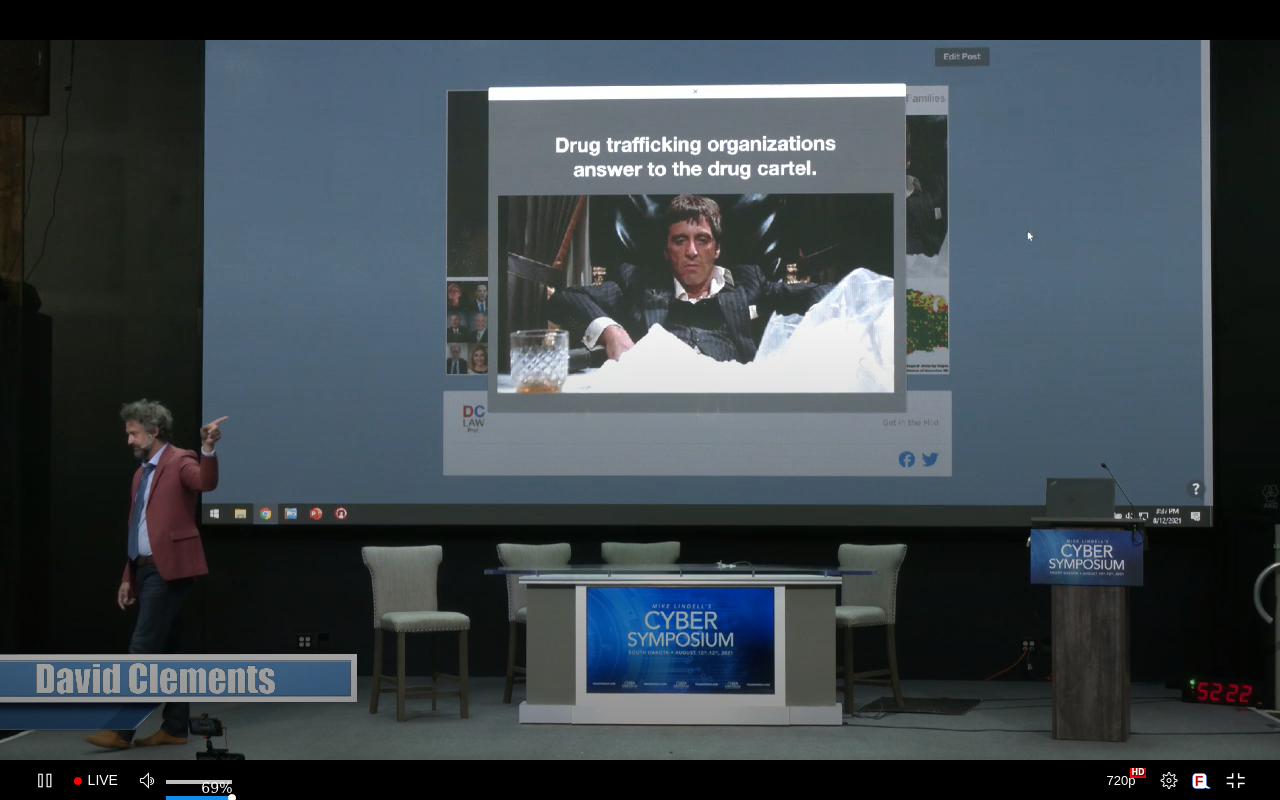The height and width of the screenshot is (800, 1280).
Task: Close the slide popup with the X
Action: pos(696,91)
